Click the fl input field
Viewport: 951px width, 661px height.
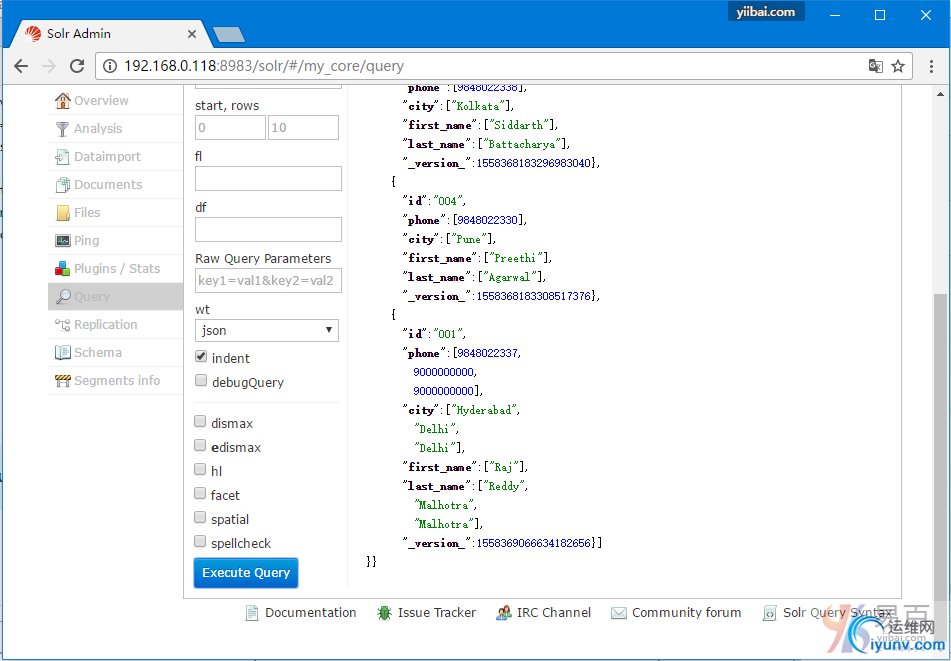pos(268,179)
